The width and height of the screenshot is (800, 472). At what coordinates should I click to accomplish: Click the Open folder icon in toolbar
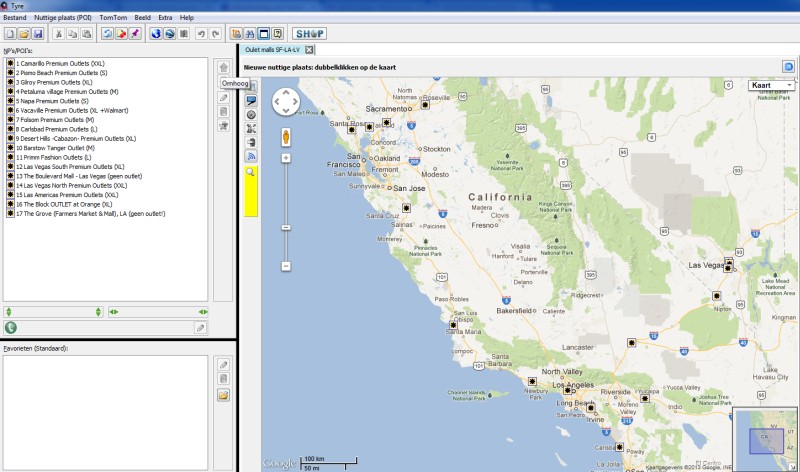[24, 34]
